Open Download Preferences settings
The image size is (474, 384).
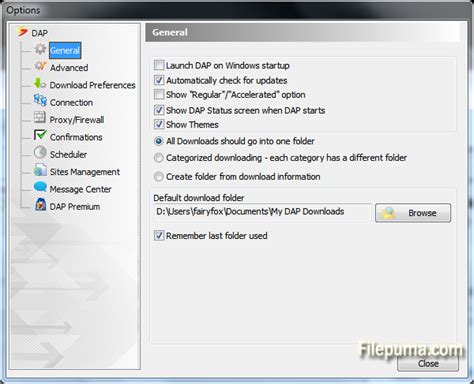point(93,85)
